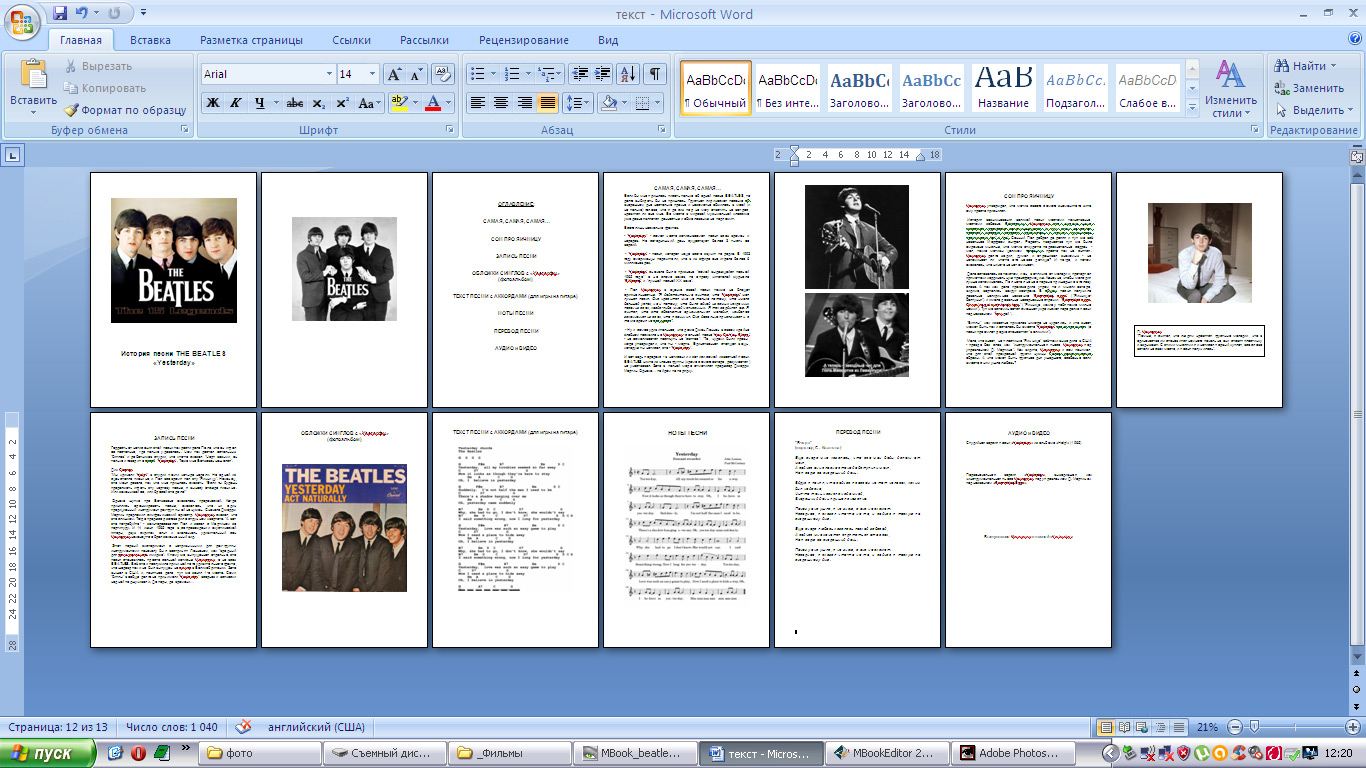Apply strikethrough formatting
Image resolution: width=1366 pixels, height=768 pixels.
click(x=294, y=103)
